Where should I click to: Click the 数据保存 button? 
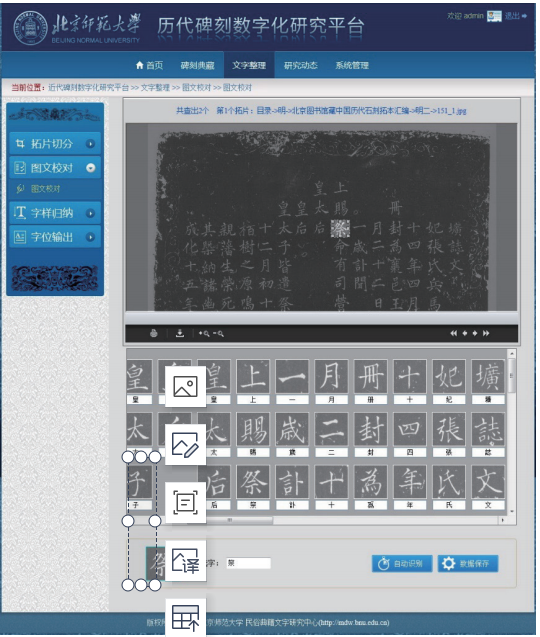pyautogui.click(x=468, y=563)
